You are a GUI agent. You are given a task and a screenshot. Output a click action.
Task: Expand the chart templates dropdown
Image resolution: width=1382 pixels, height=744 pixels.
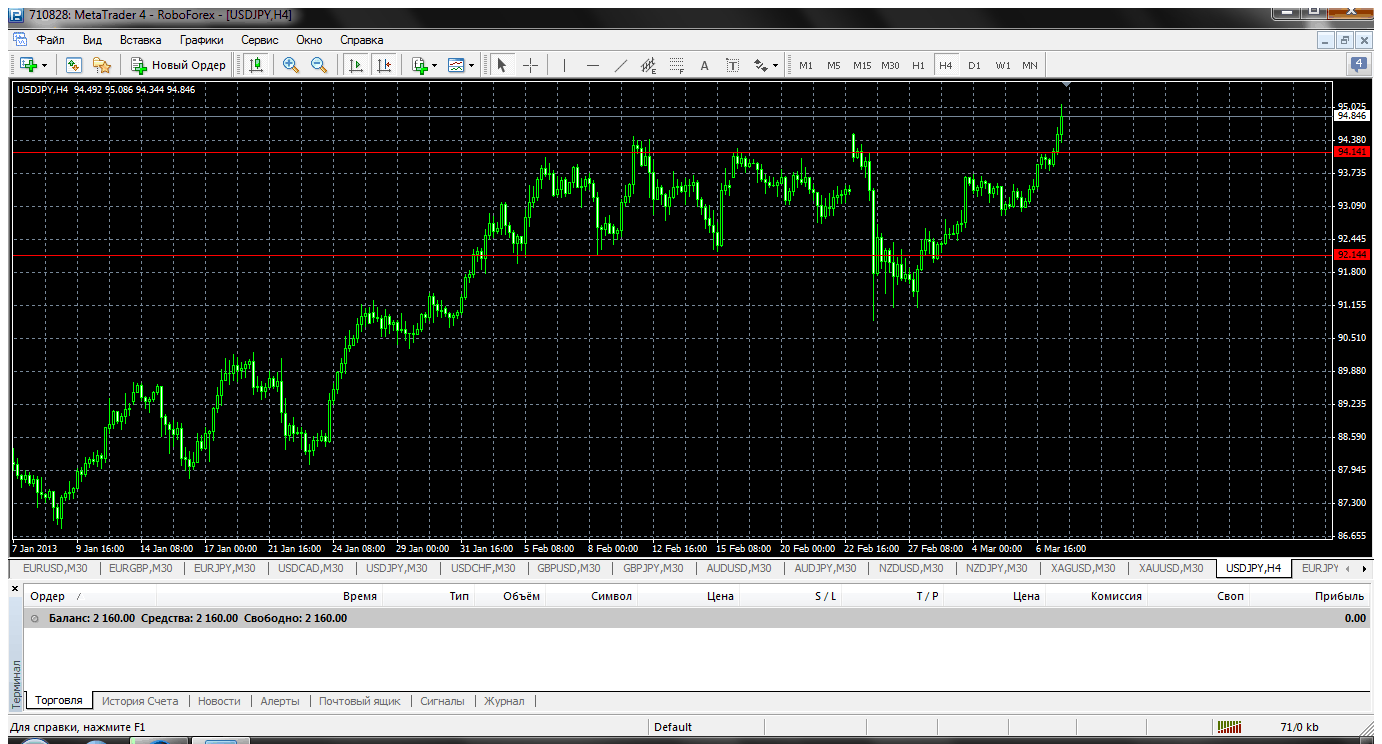click(x=471, y=65)
